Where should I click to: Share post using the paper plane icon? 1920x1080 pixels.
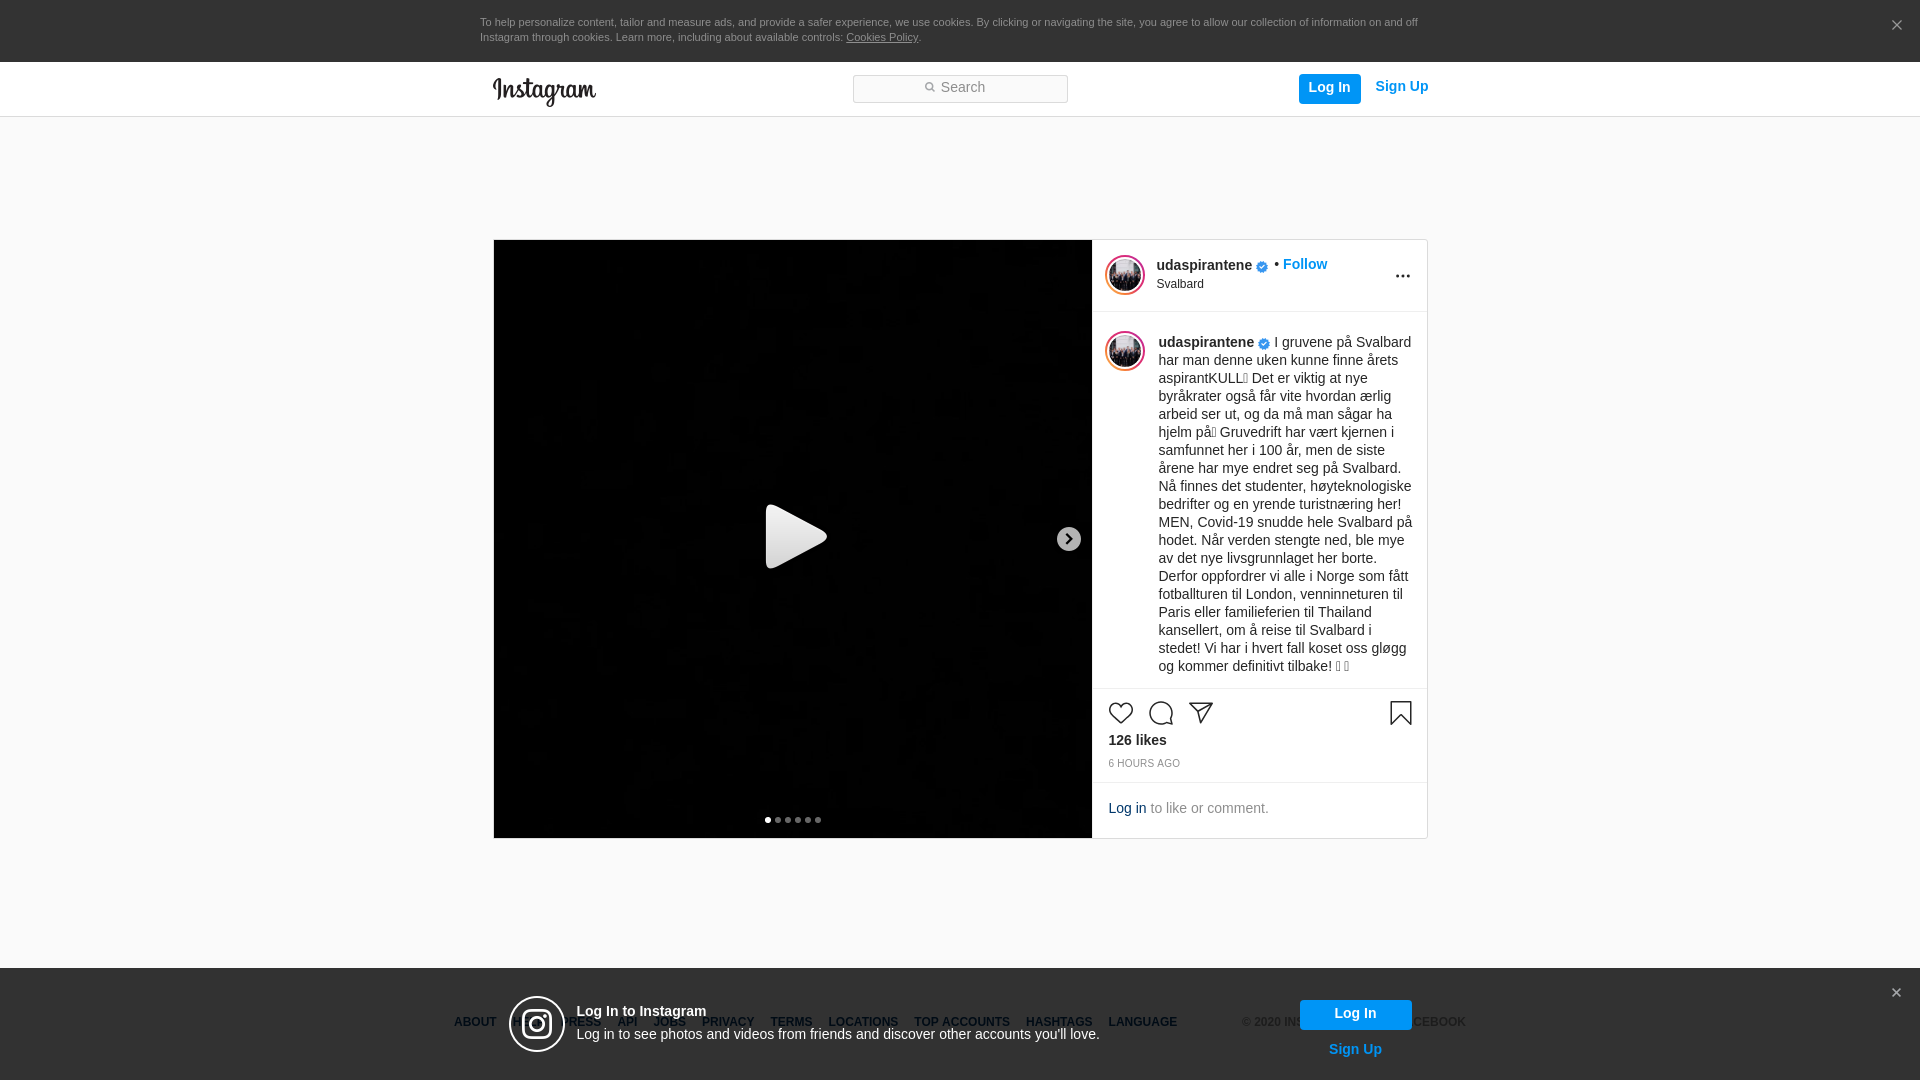[1200, 713]
